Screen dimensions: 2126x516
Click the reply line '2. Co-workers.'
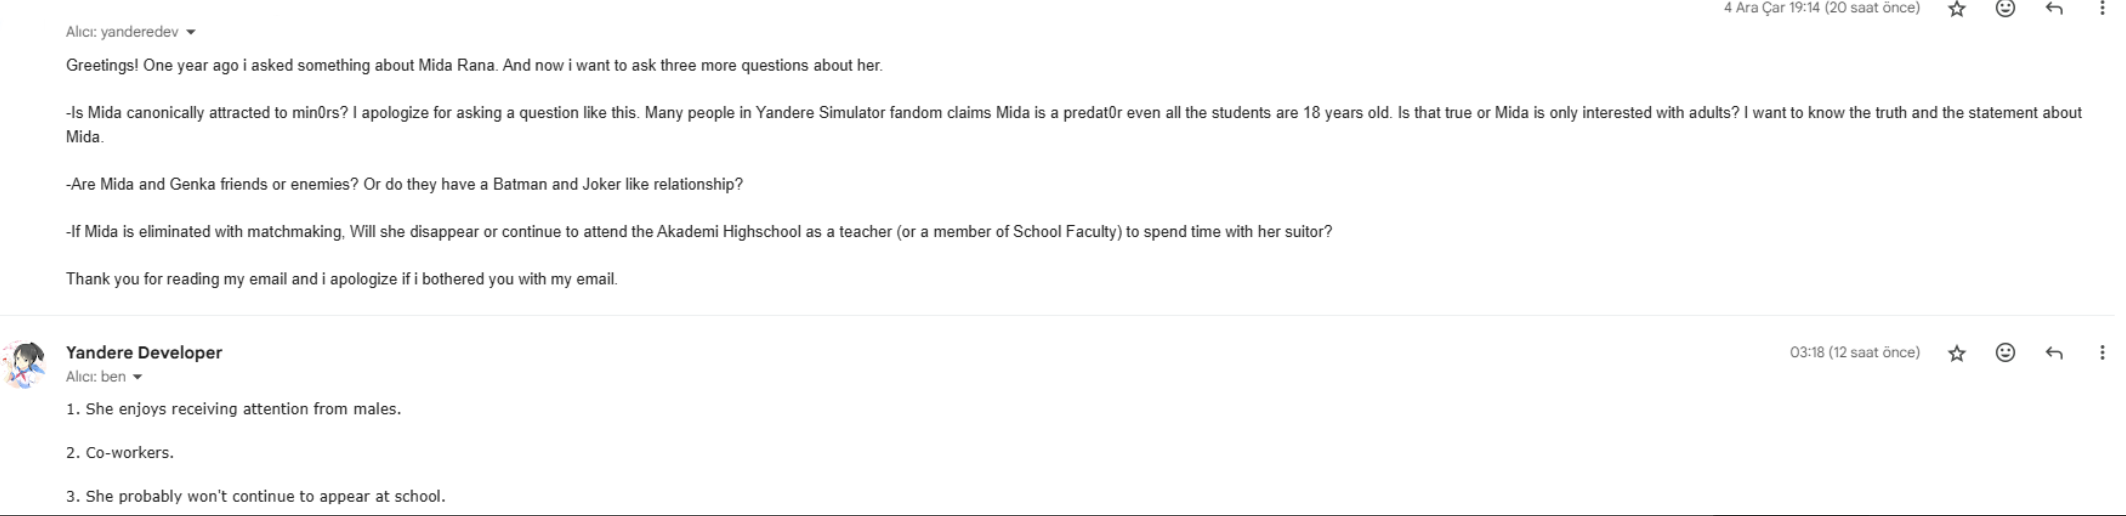[x=120, y=453]
